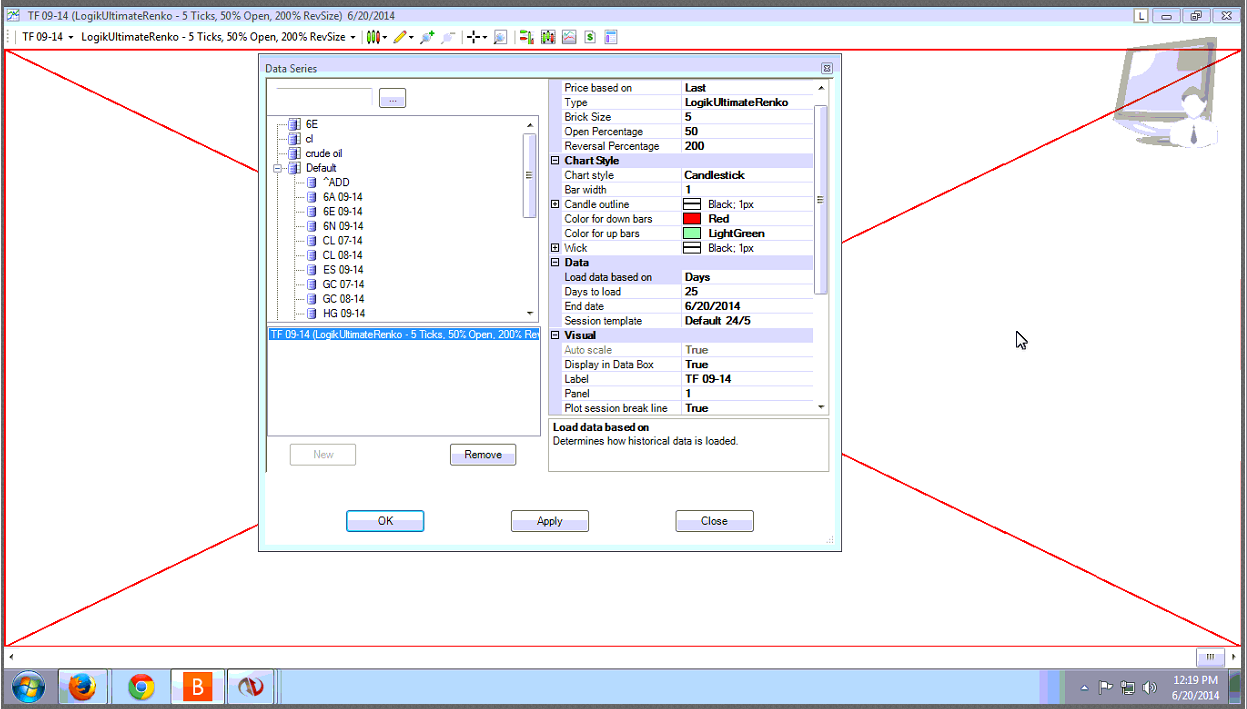Image resolution: width=1247 pixels, height=709 pixels.
Task: Select the CL 08-14 instrument
Action: click(342, 255)
